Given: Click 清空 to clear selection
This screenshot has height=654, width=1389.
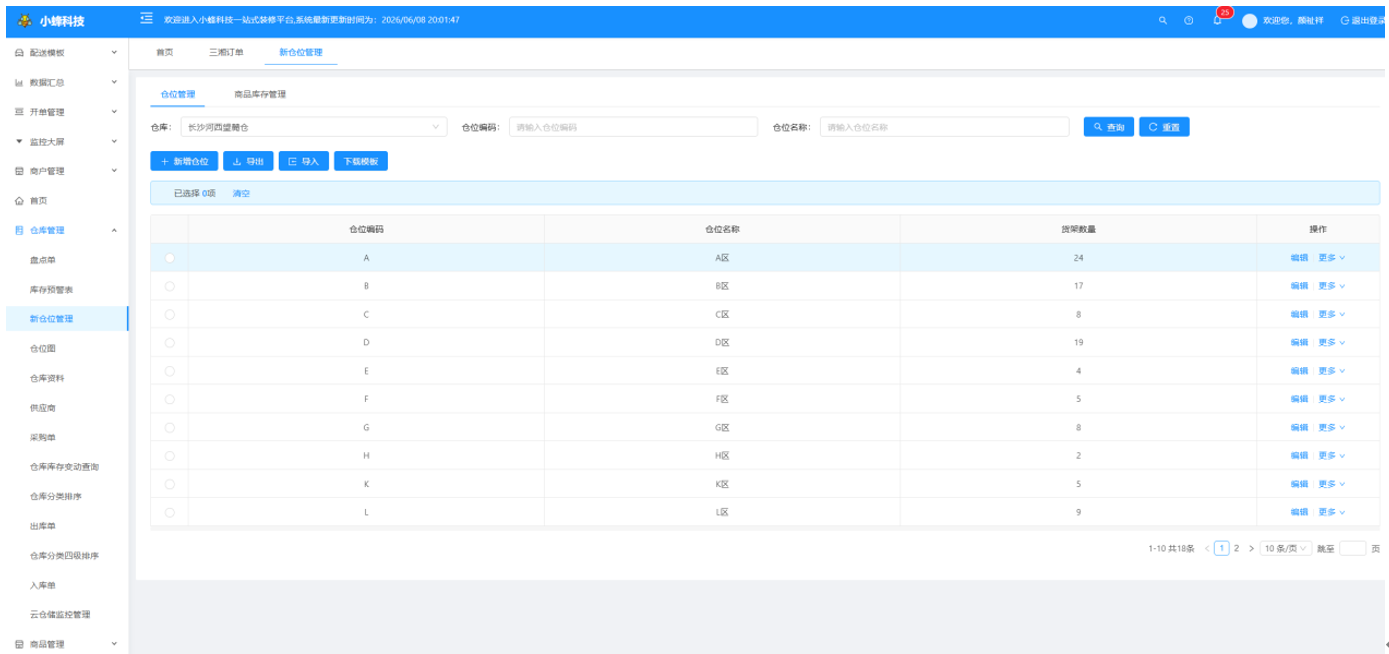Looking at the screenshot, I should tap(241, 193).
